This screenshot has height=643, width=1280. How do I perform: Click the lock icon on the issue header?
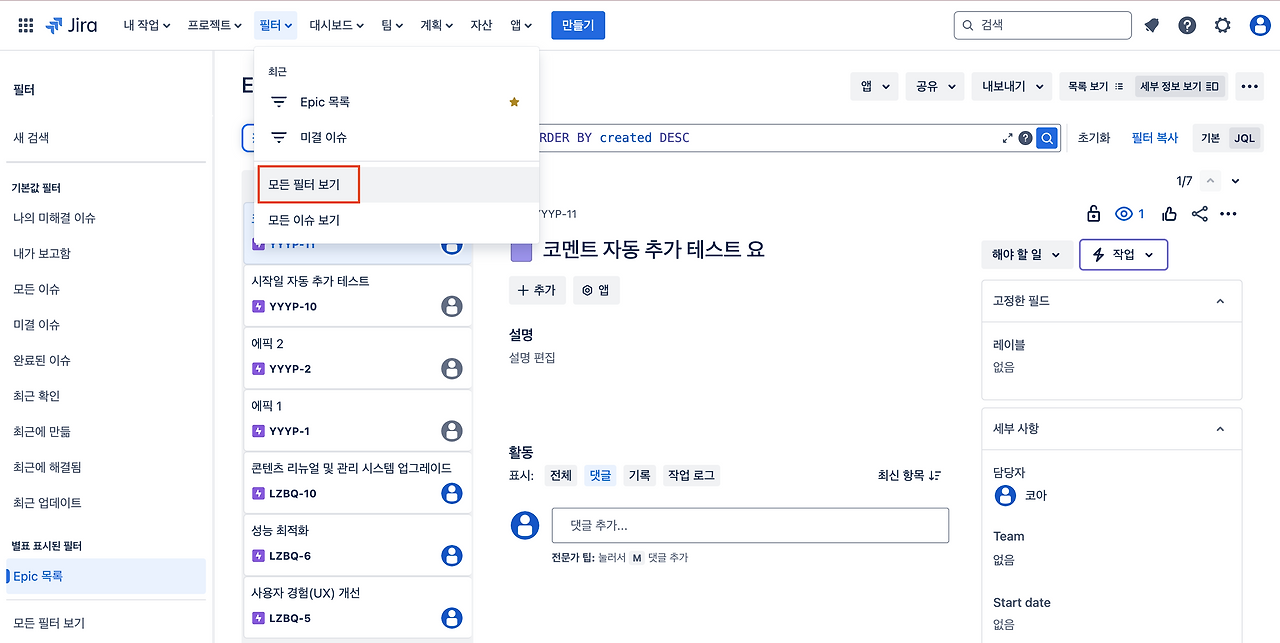1094,213
